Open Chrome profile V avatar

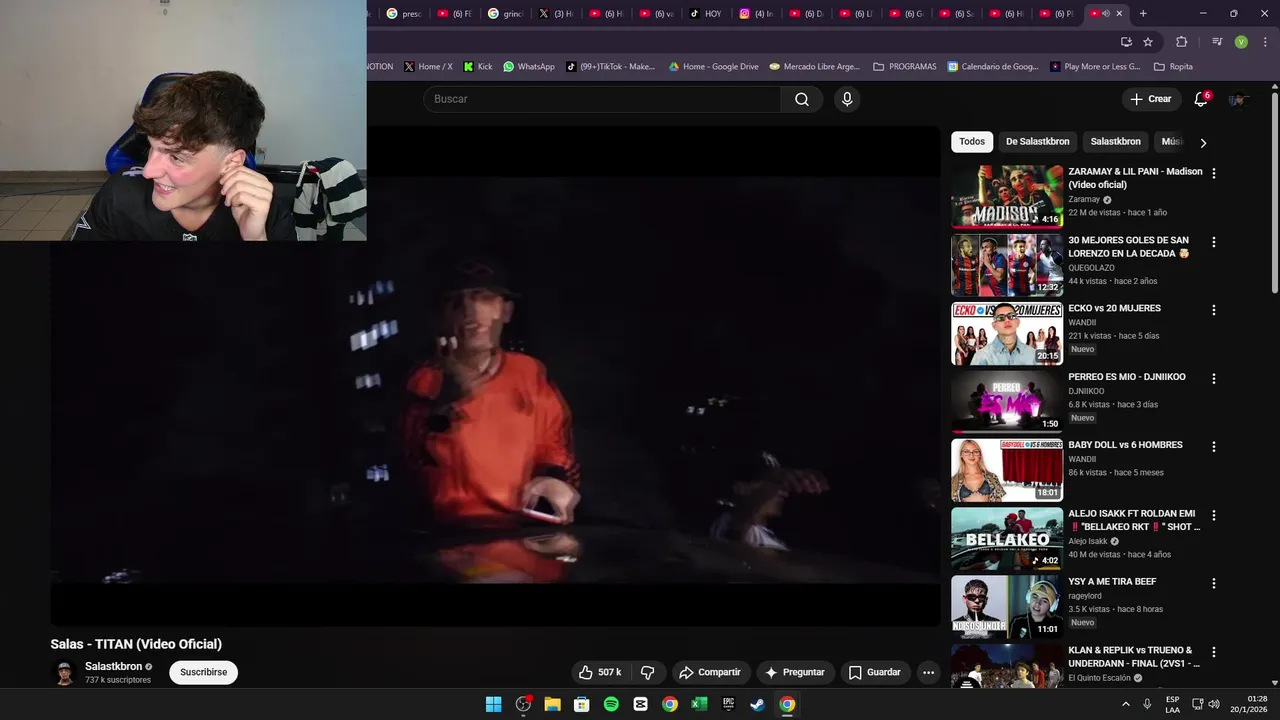point(1241,42)
